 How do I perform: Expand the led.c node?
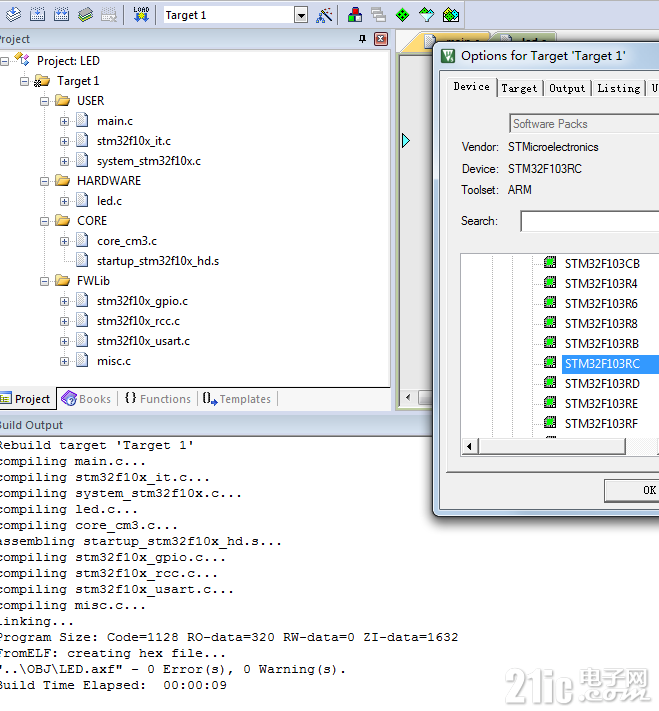point(64,201)
